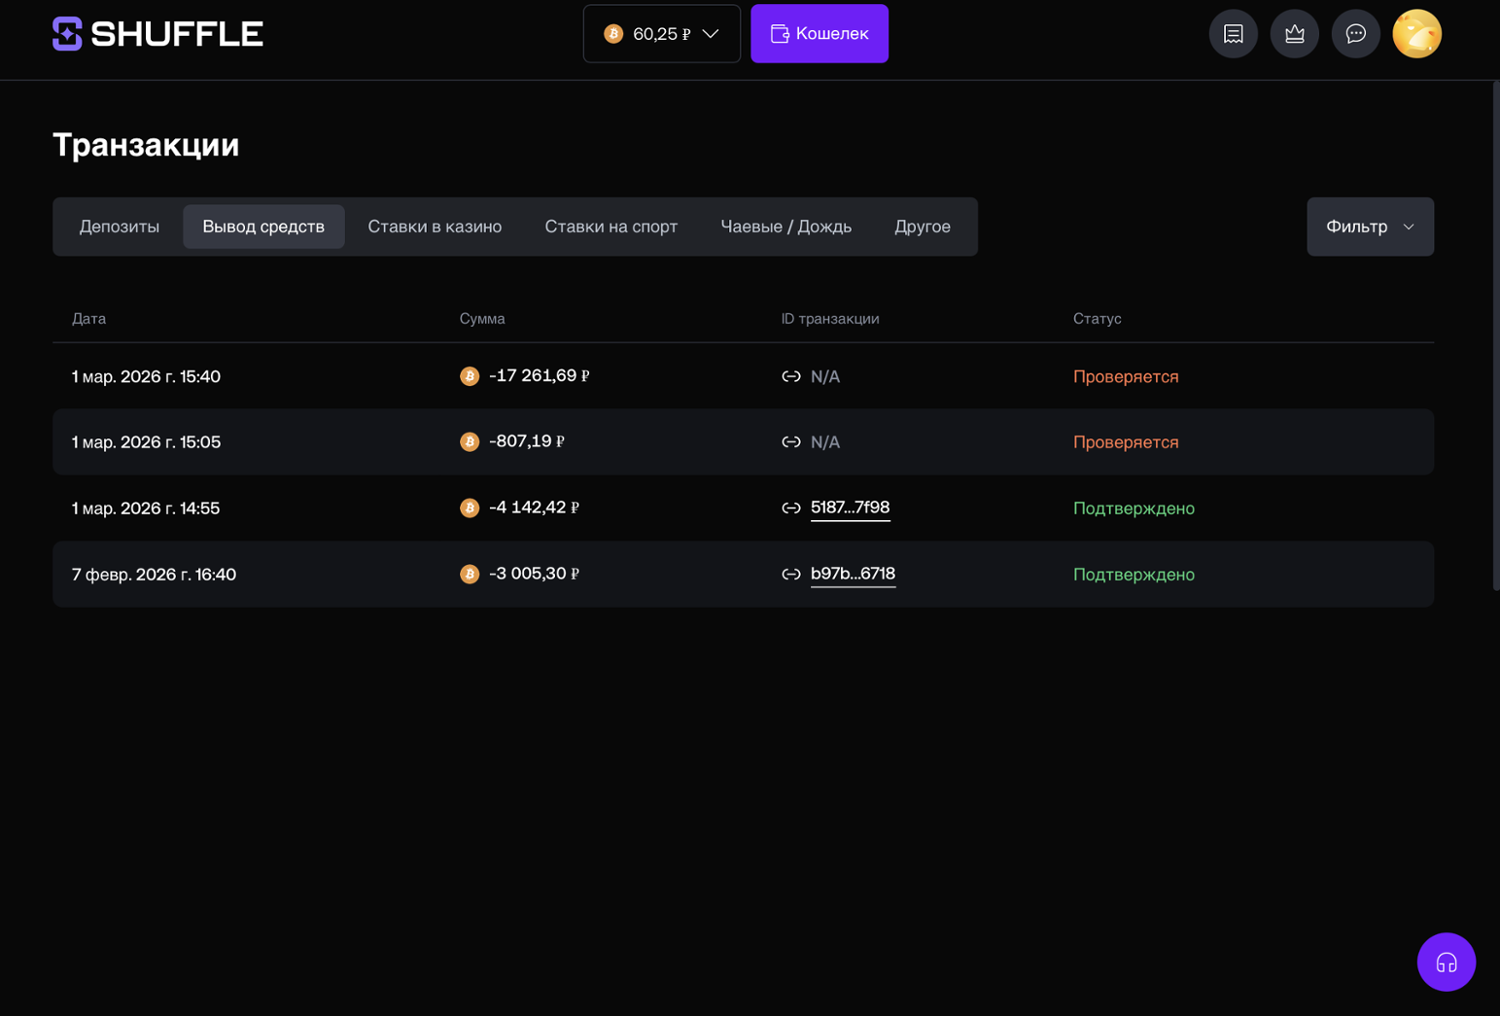This screenshot has height=1016, width=1500.
Task: Expand the 60,25 ₽ balance dropdown
Action: pyautogui.click(x=710, y=34)
